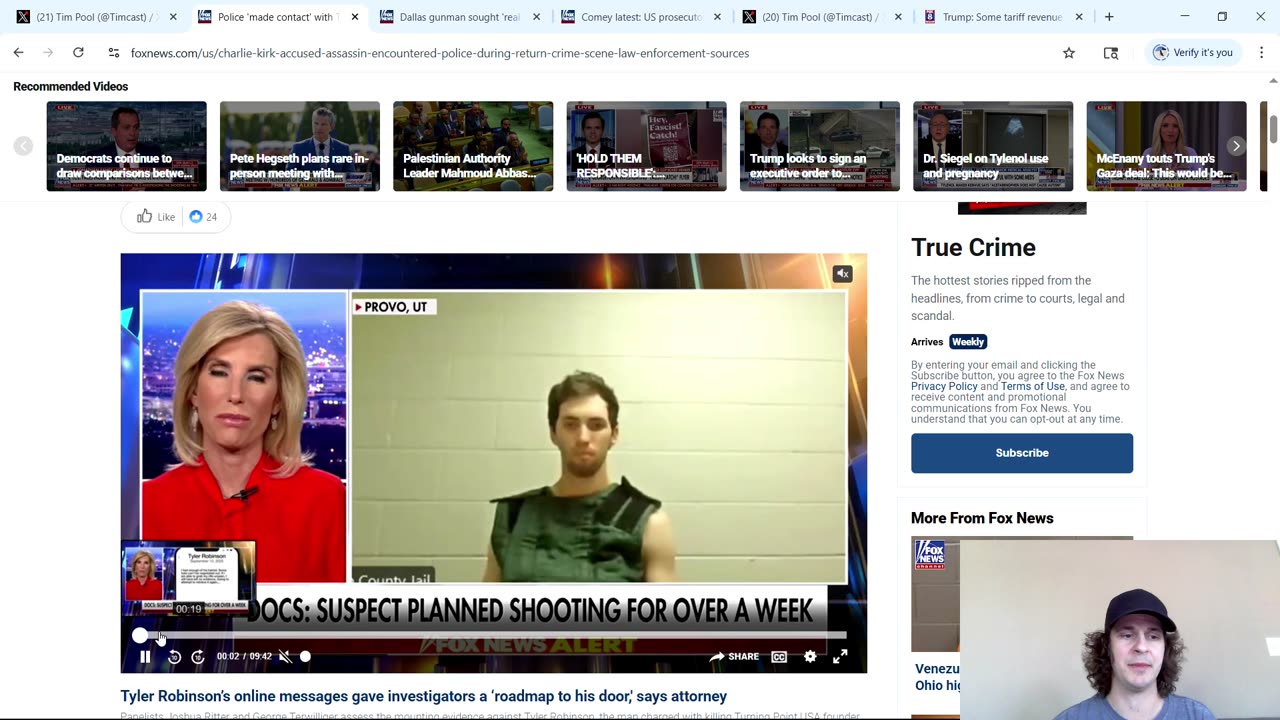View the 24 reactions count icon

(x=203, y=216)
